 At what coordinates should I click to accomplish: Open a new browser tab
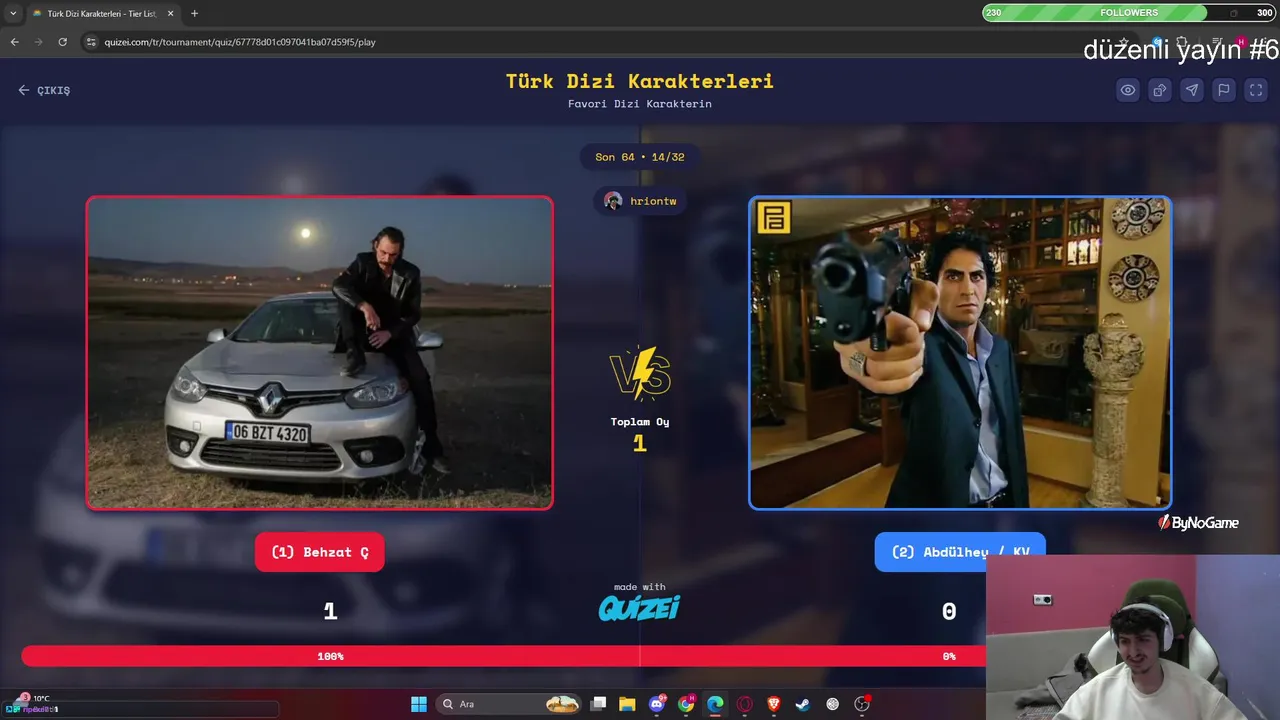pos(194,13)
